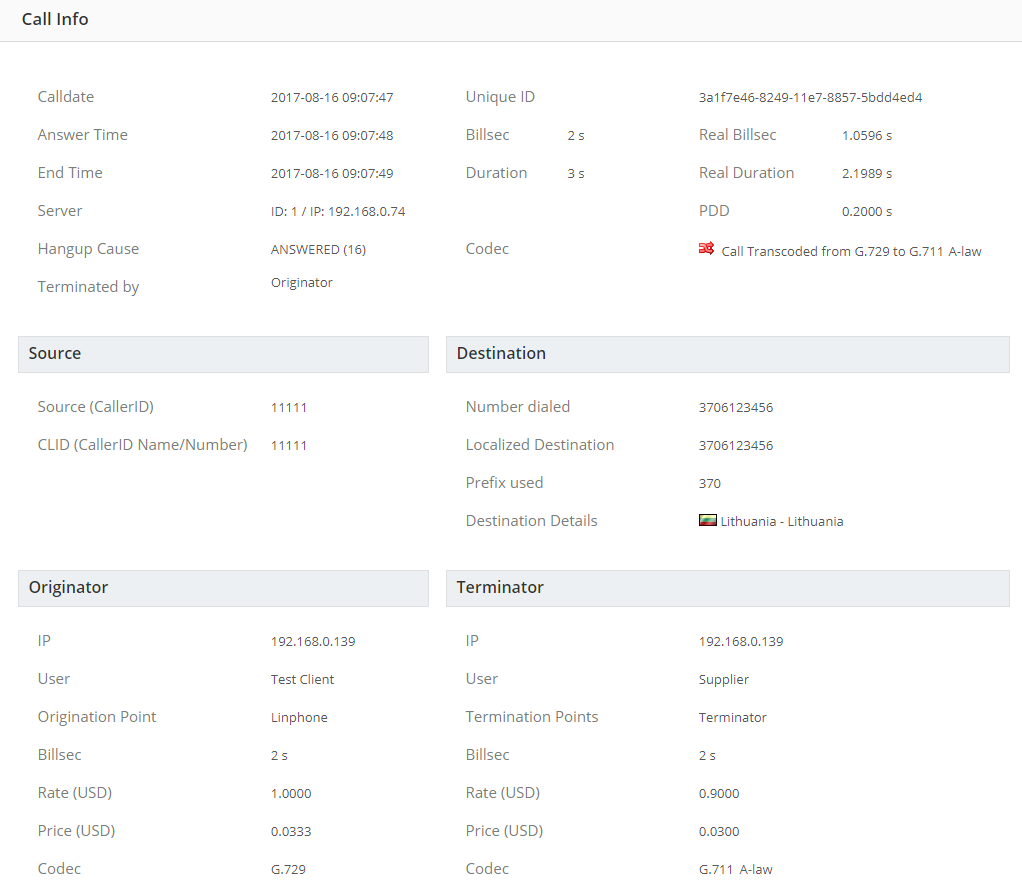
Task: Click the Real Duration label
Action: (746, 173)
